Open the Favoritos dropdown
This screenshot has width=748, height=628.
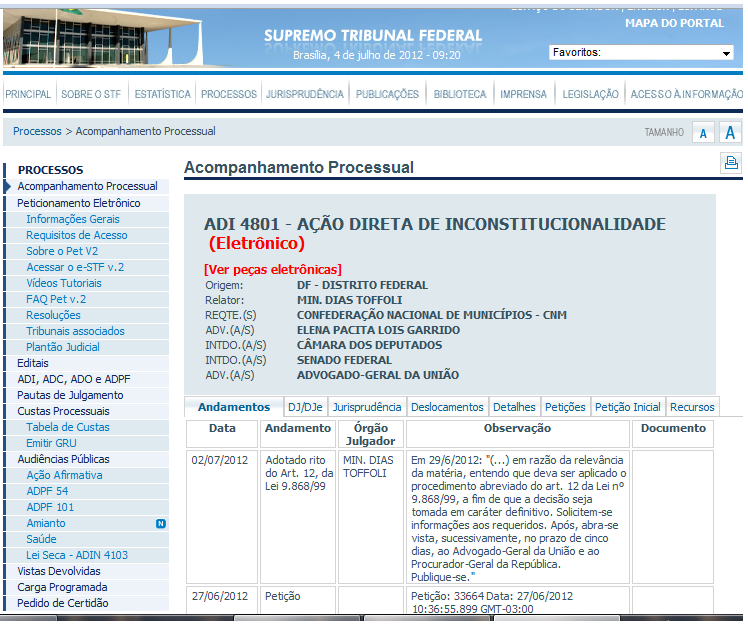[x=641, y=52]
